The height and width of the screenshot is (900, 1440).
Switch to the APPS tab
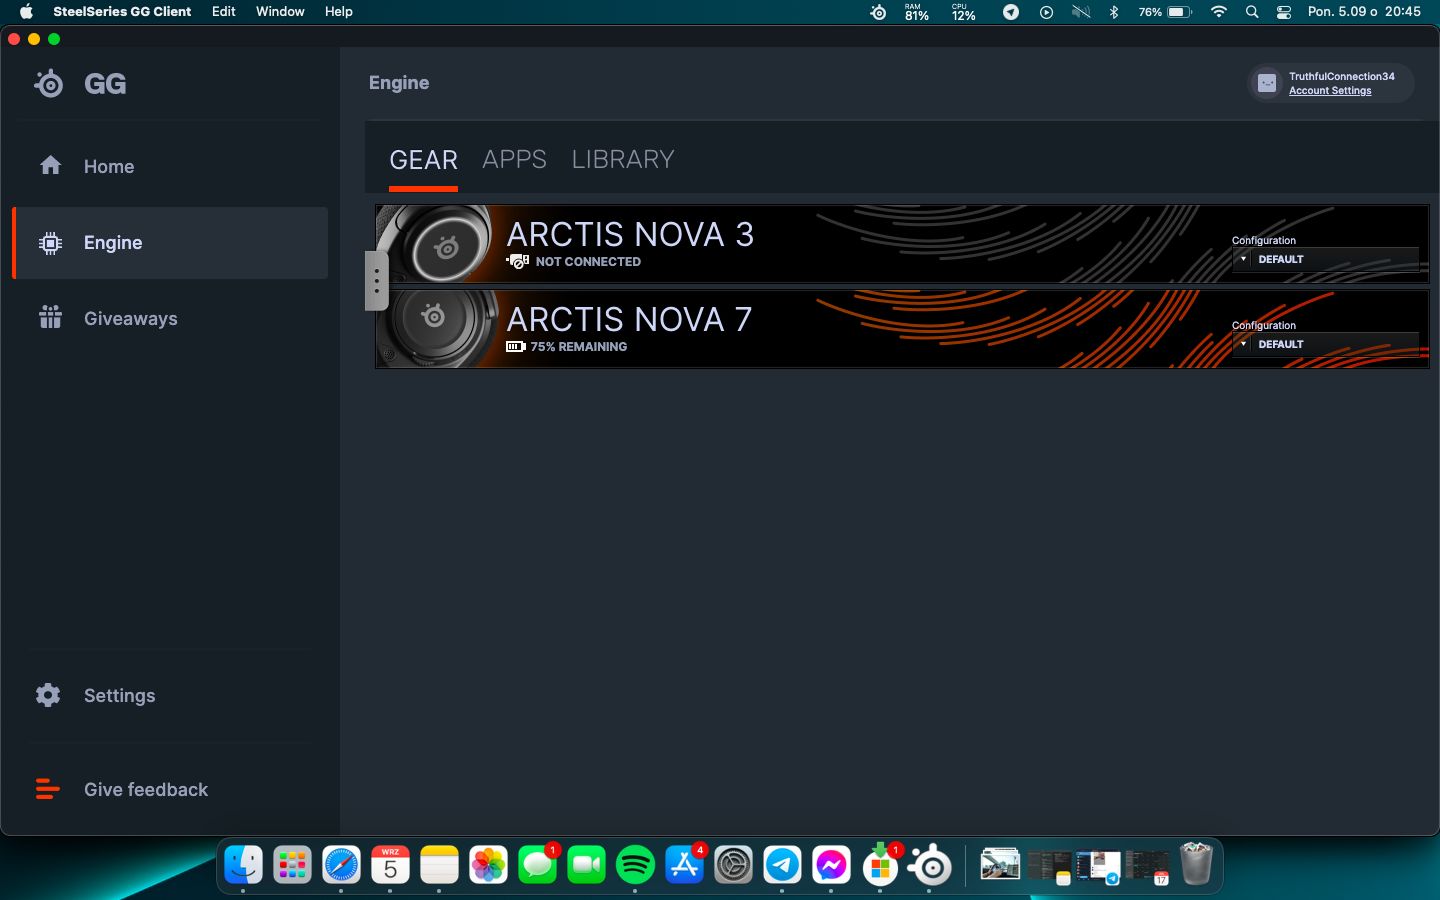(514, 160)
